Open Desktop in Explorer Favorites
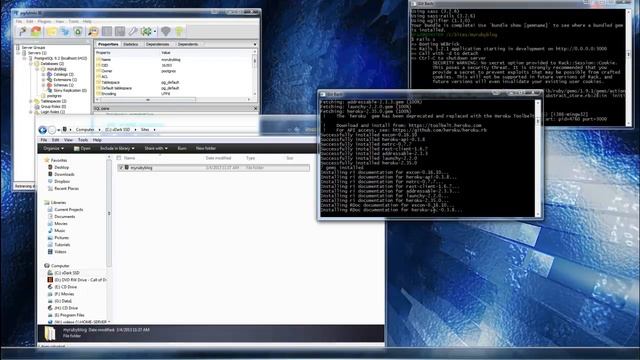The height and width of the screenshot is (360, 640). pyautogui.click(x=62, y=167)
